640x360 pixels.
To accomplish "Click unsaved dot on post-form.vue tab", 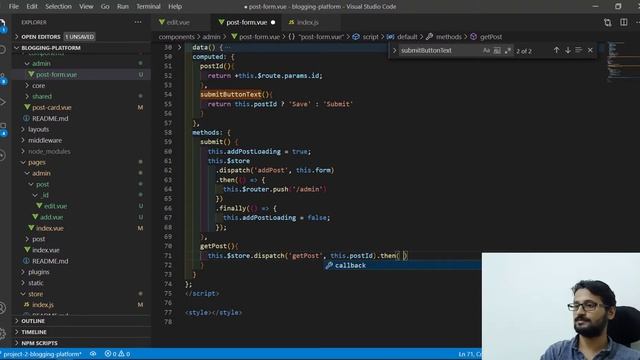I will click(273, 22).
